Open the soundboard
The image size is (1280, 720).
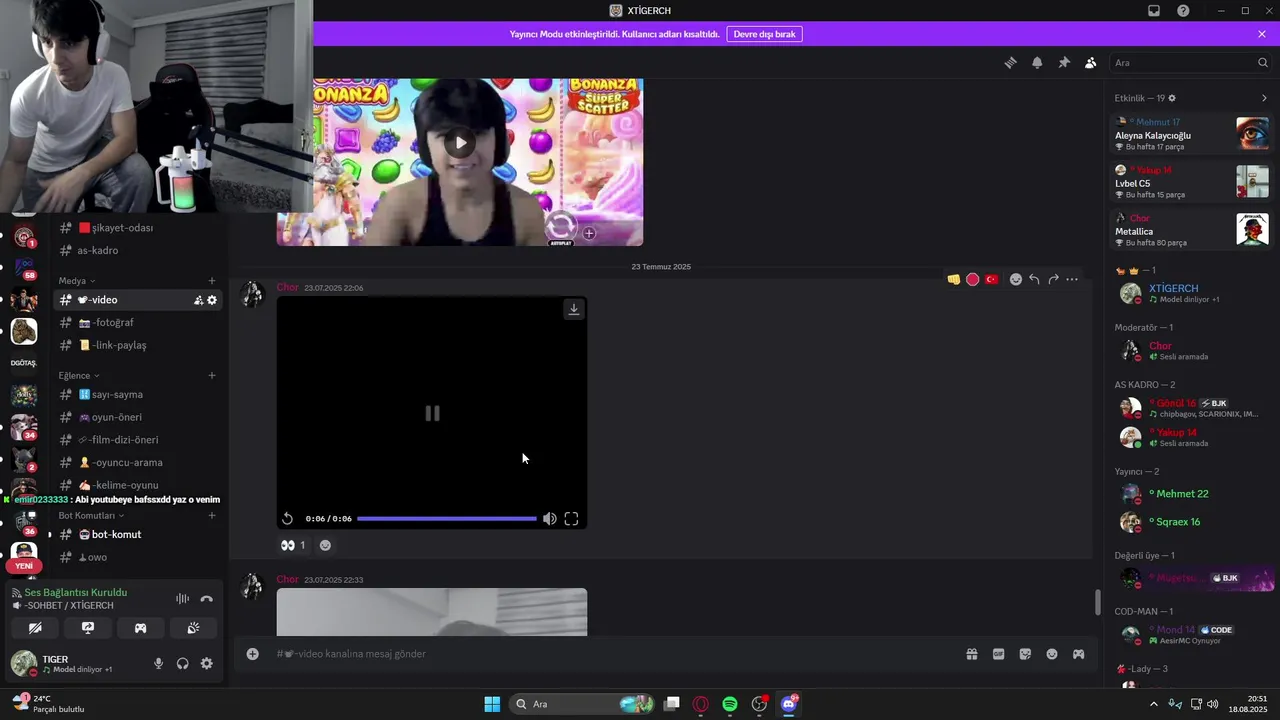pos(193,628)
